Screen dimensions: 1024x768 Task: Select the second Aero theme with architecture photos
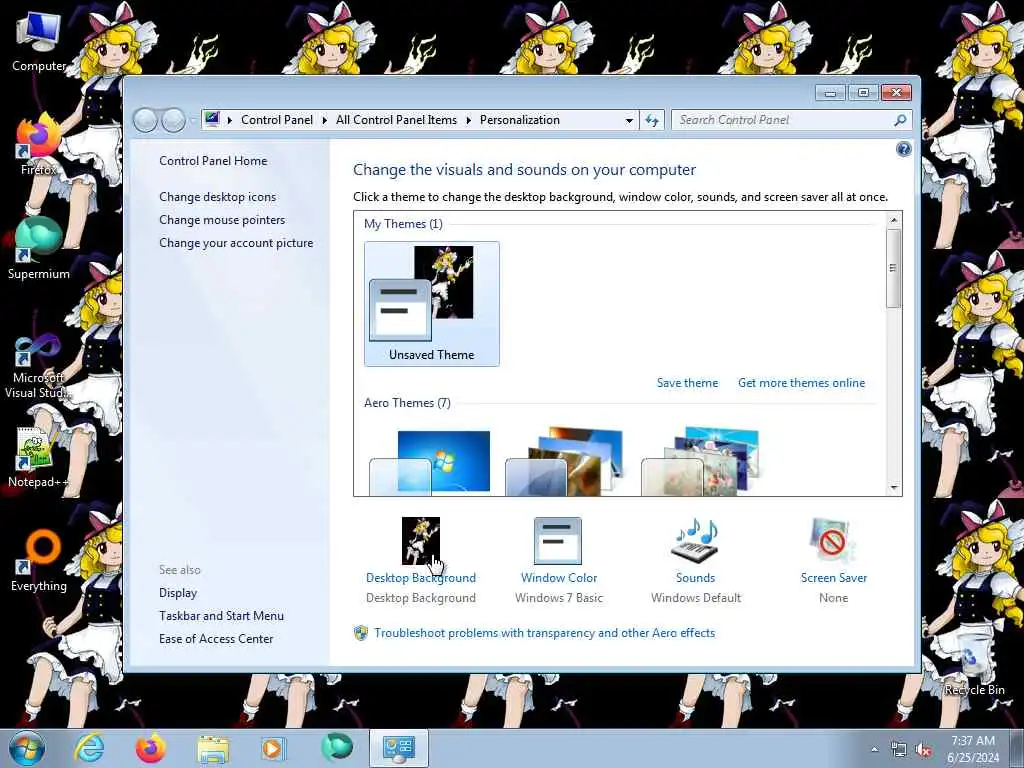tap(566, 462)
